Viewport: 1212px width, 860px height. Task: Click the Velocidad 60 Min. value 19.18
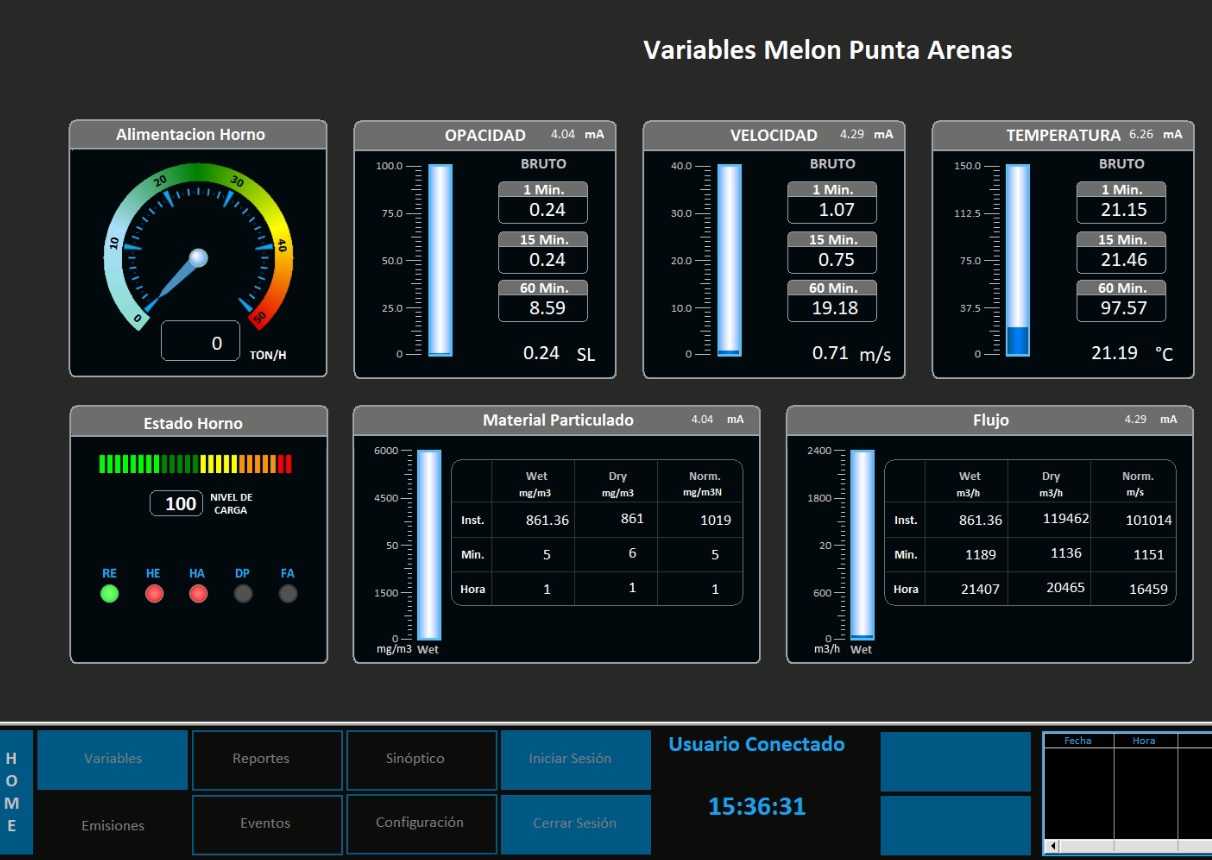832,308
